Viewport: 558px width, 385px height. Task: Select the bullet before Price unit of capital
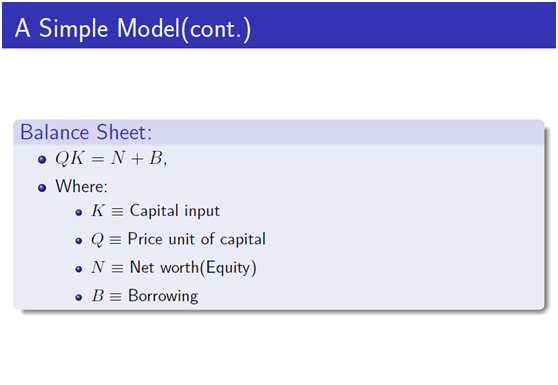(79, 241)
